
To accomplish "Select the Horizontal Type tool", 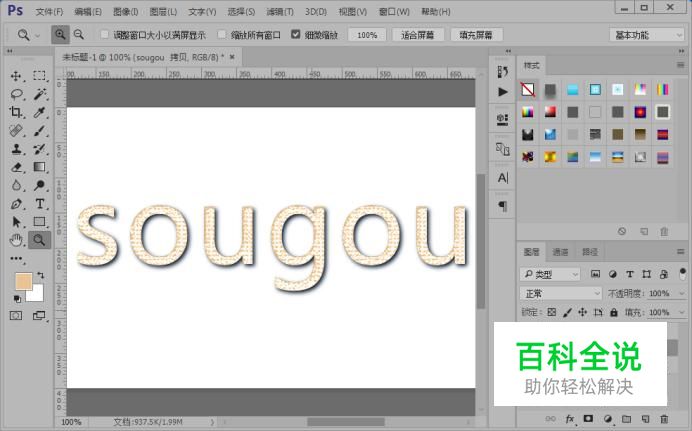I will [x=40, y=204].
